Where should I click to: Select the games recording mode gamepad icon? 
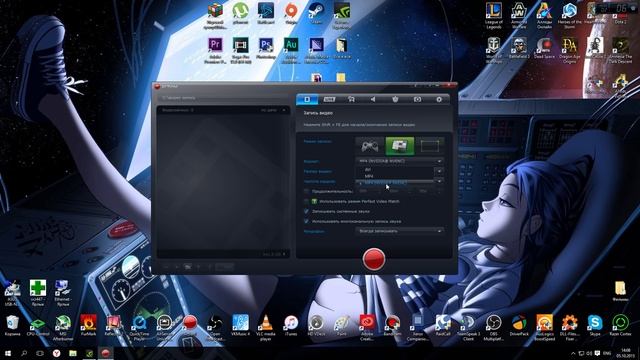369,146
